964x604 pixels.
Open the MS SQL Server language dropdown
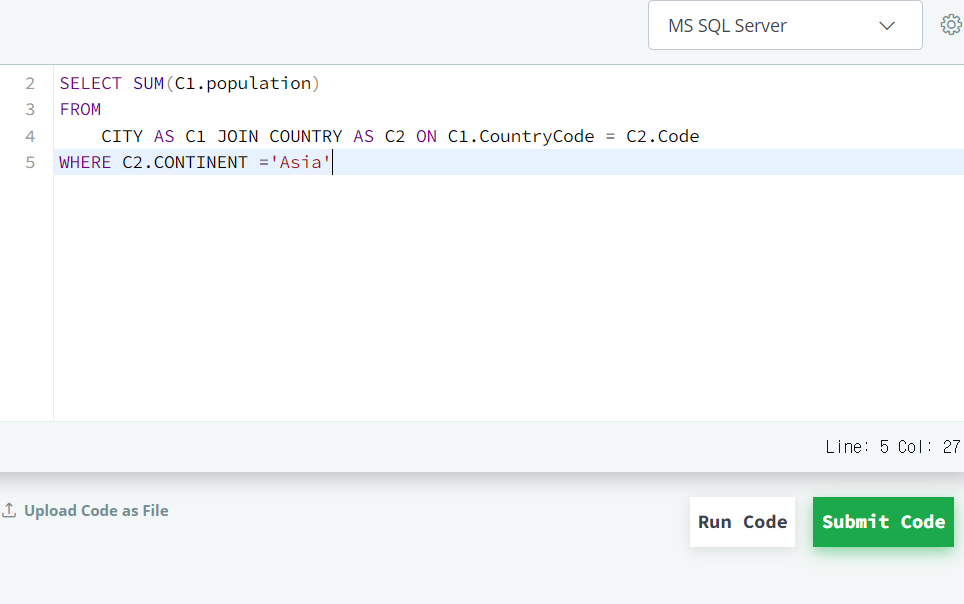tap(785, 25)
